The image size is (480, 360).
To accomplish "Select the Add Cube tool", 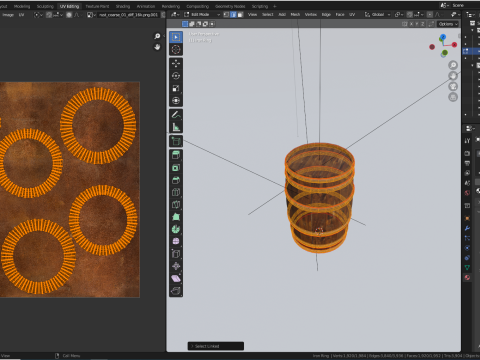I will click(176, 141).
